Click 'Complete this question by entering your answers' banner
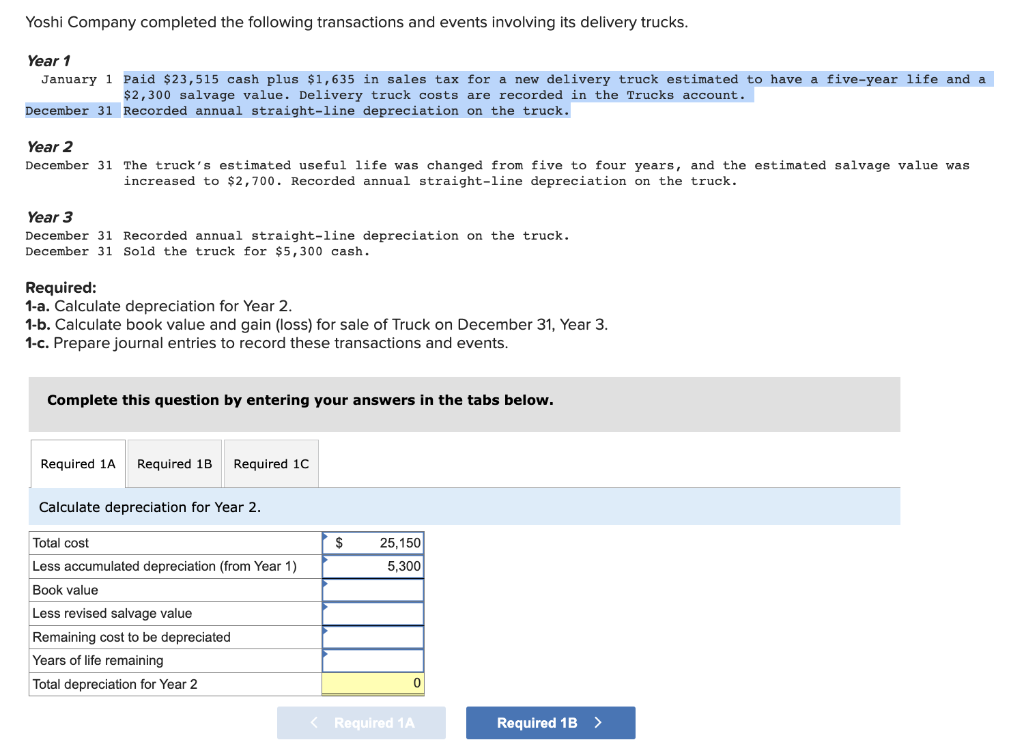 point(464,404)
